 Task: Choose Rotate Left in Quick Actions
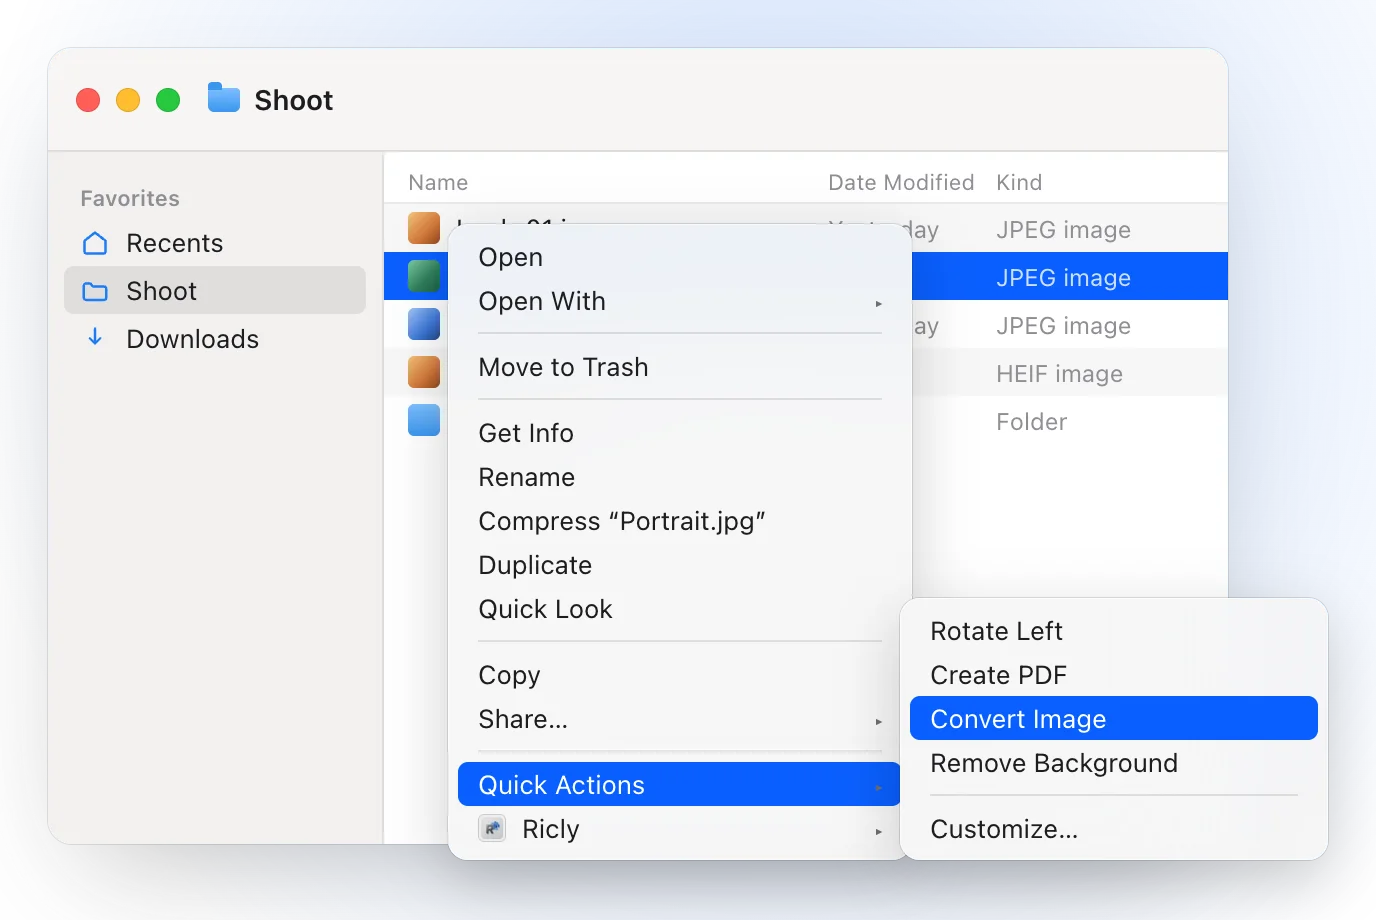coord(1114,631)
